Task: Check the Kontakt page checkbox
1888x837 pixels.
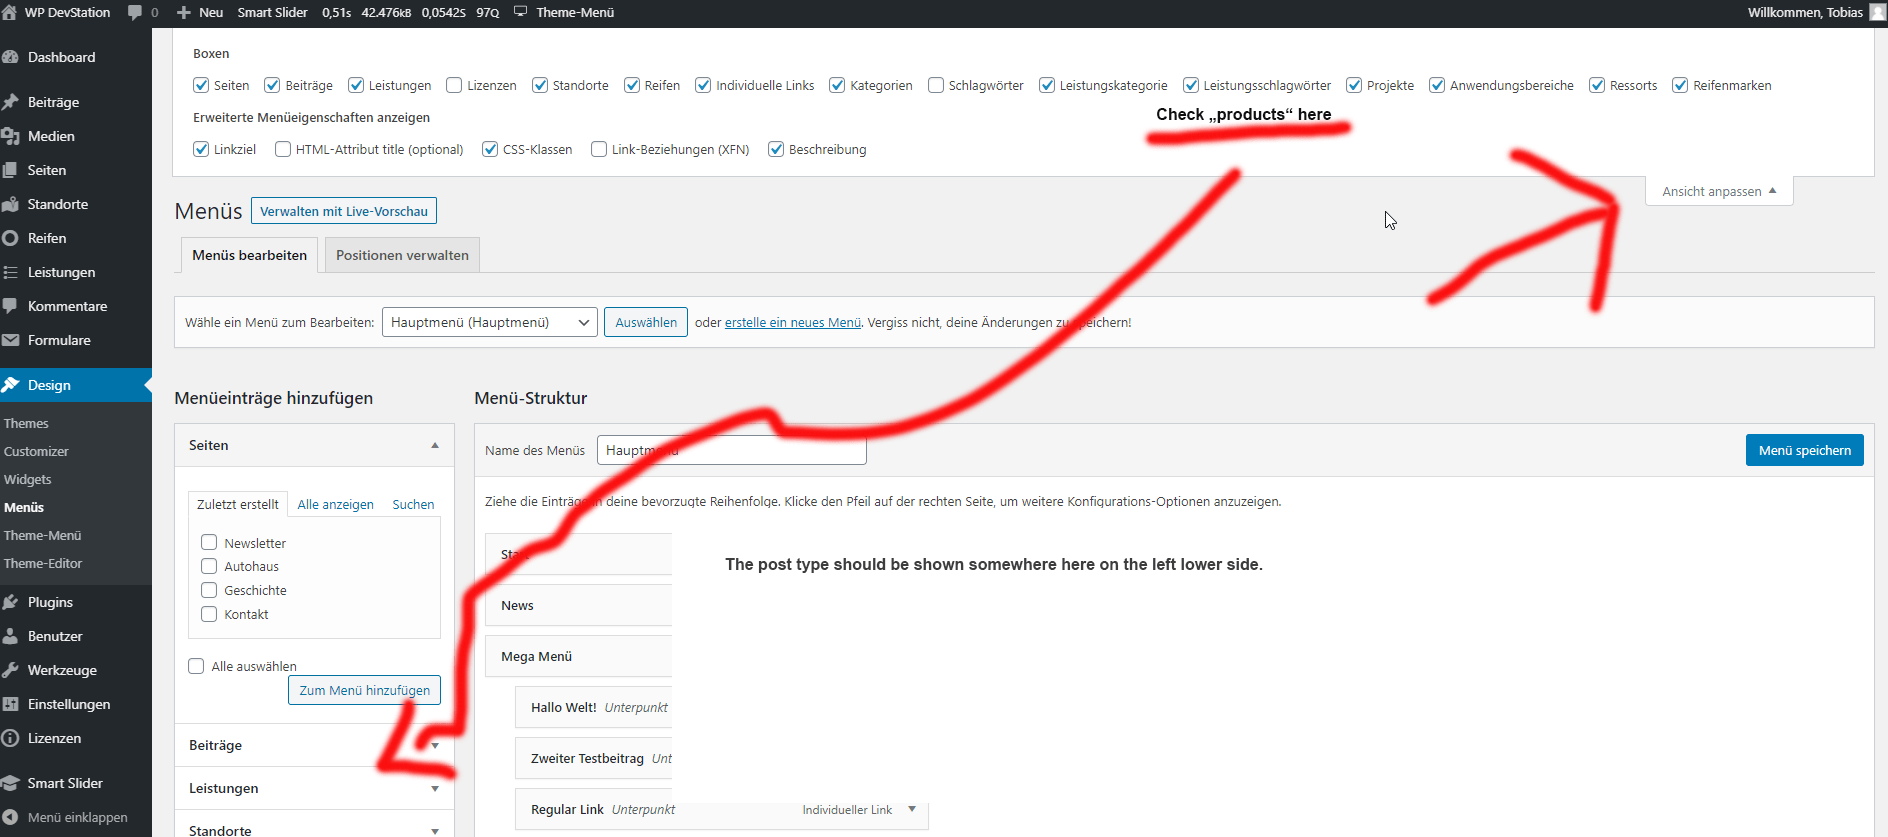Action: point(209,614)
